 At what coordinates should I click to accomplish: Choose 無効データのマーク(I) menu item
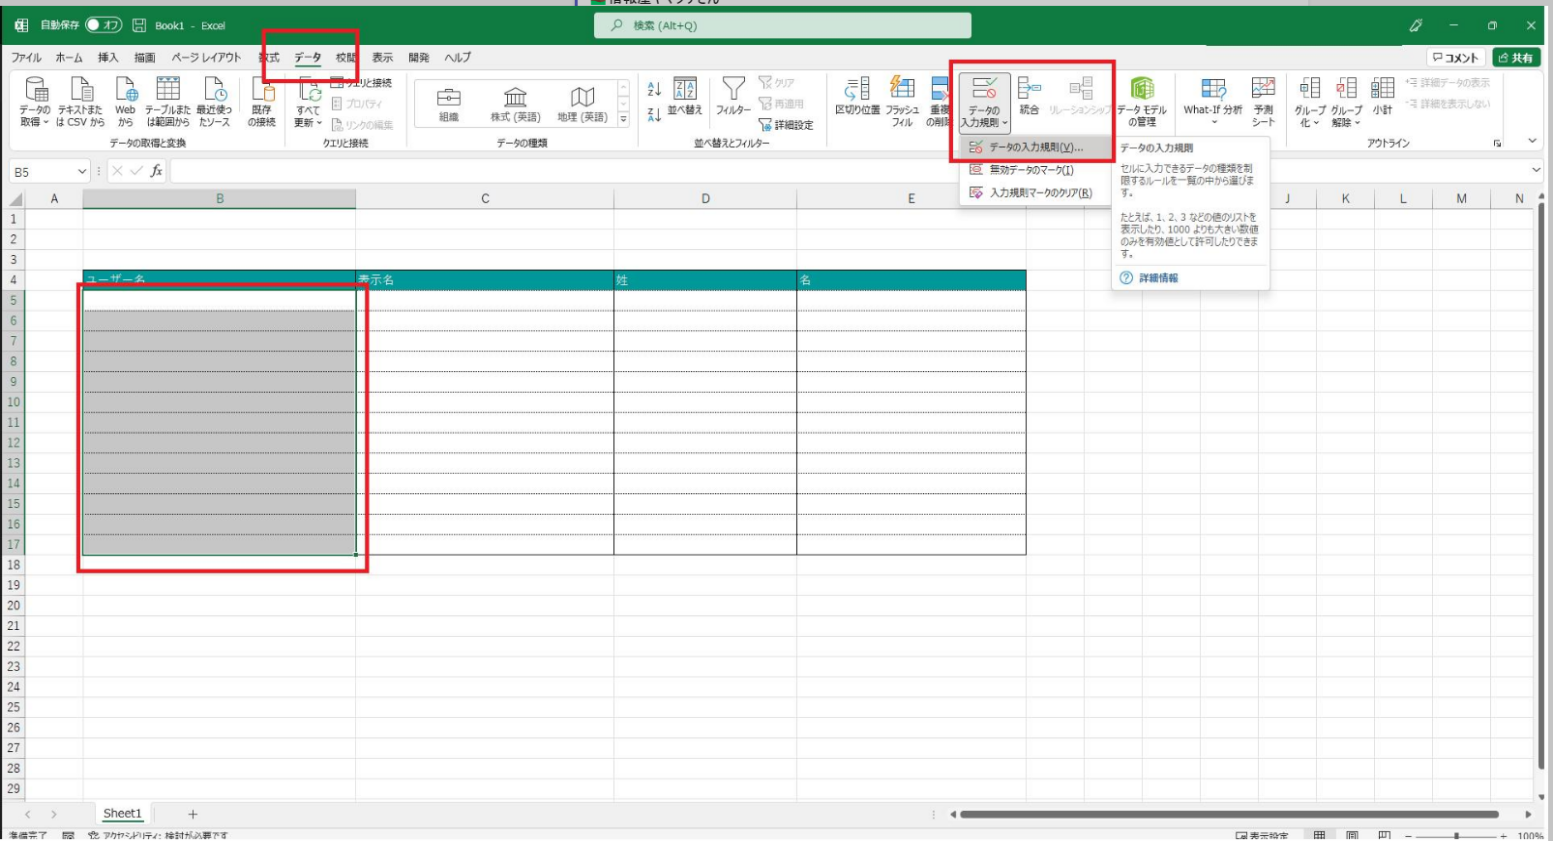pyautogui.click(x=1035, y=170)
